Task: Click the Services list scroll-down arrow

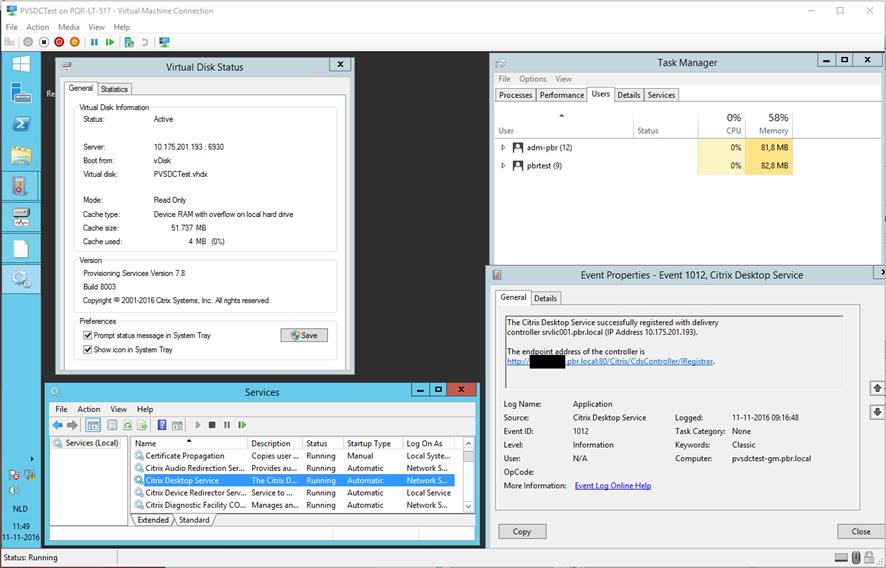Action: point(468,506)
